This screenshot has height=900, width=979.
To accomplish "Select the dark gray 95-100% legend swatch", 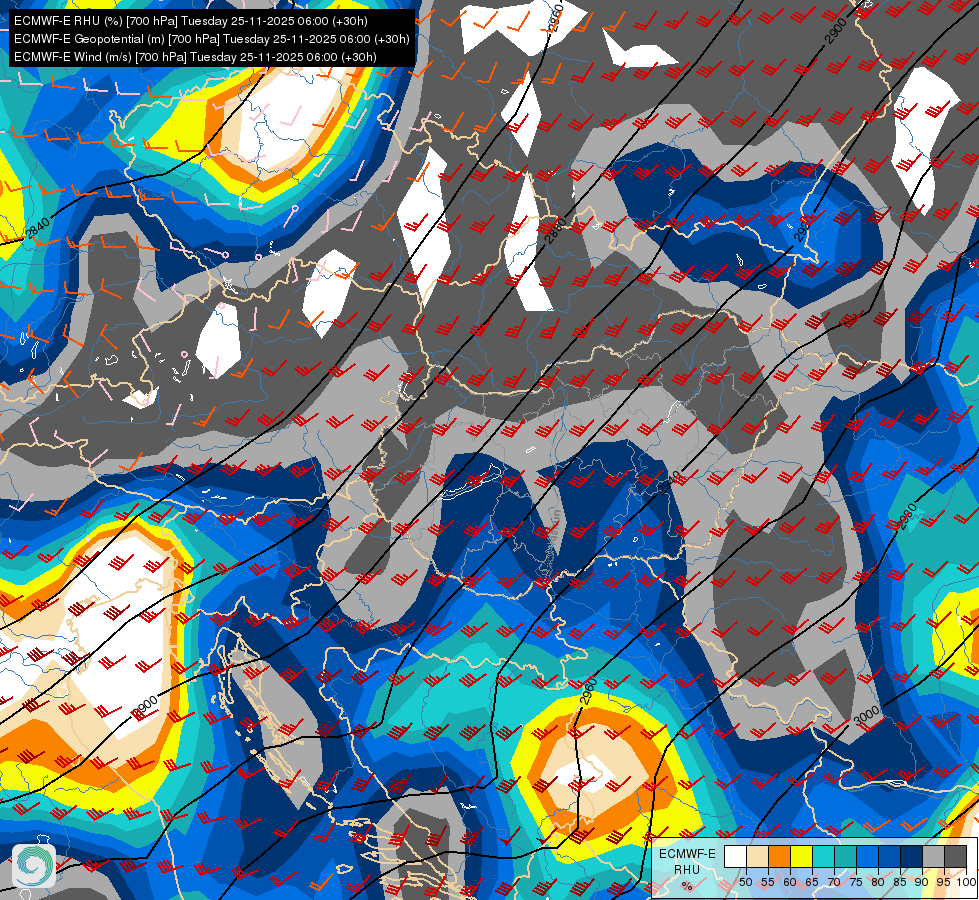I will (955, 856).
